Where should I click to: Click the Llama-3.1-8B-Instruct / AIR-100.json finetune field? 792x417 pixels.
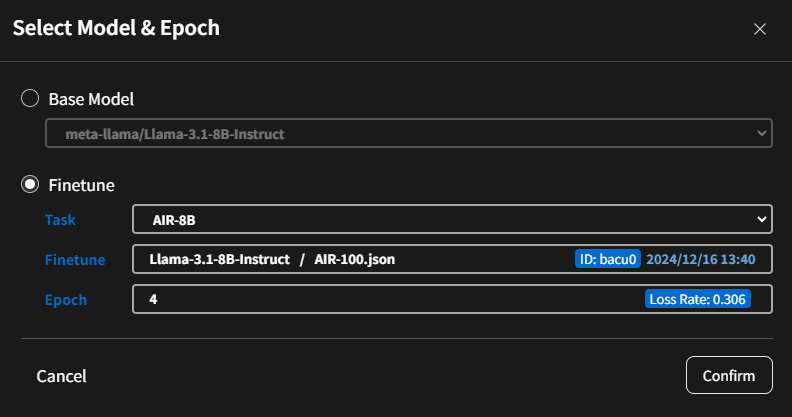pyautogui.click(x=350, y=259)
